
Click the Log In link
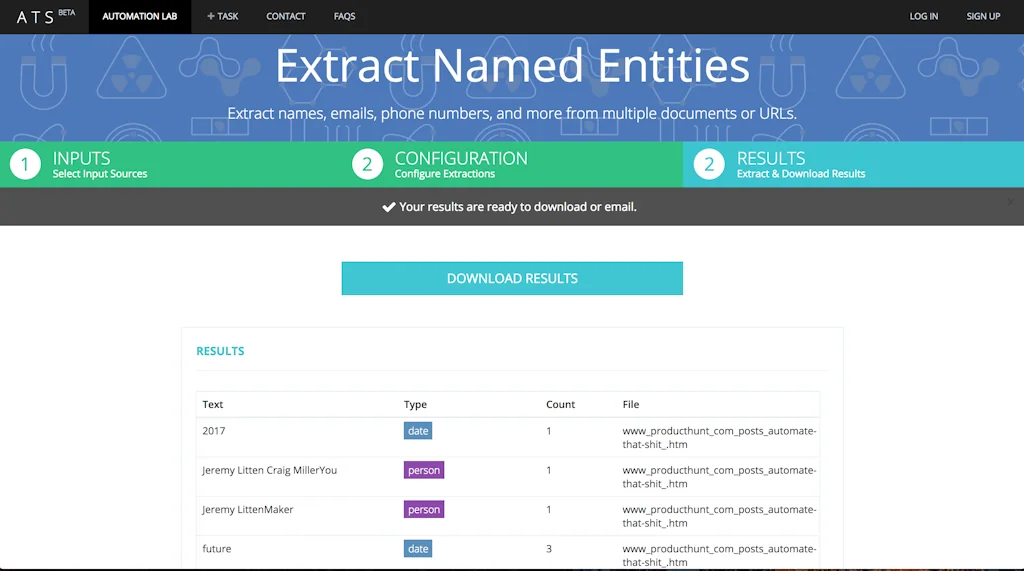[923, 16]
